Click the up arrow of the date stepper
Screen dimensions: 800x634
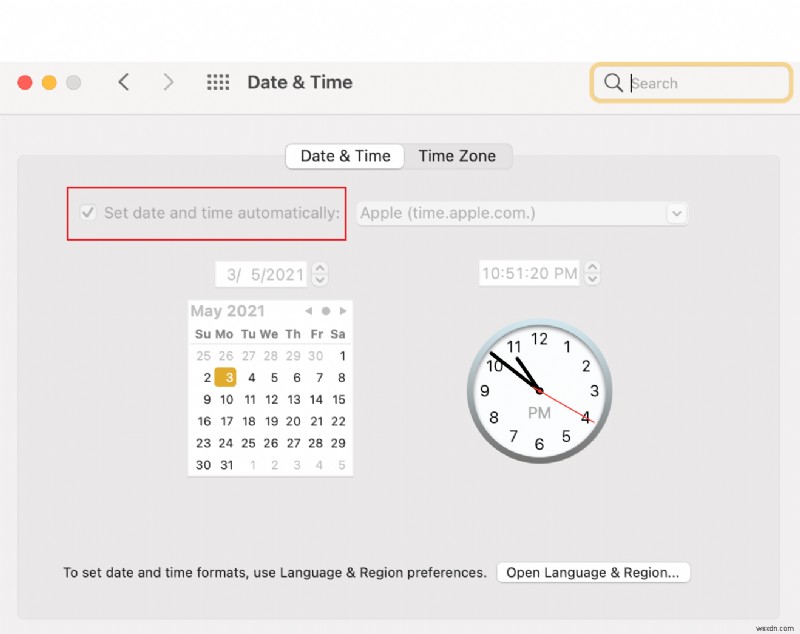321,269
